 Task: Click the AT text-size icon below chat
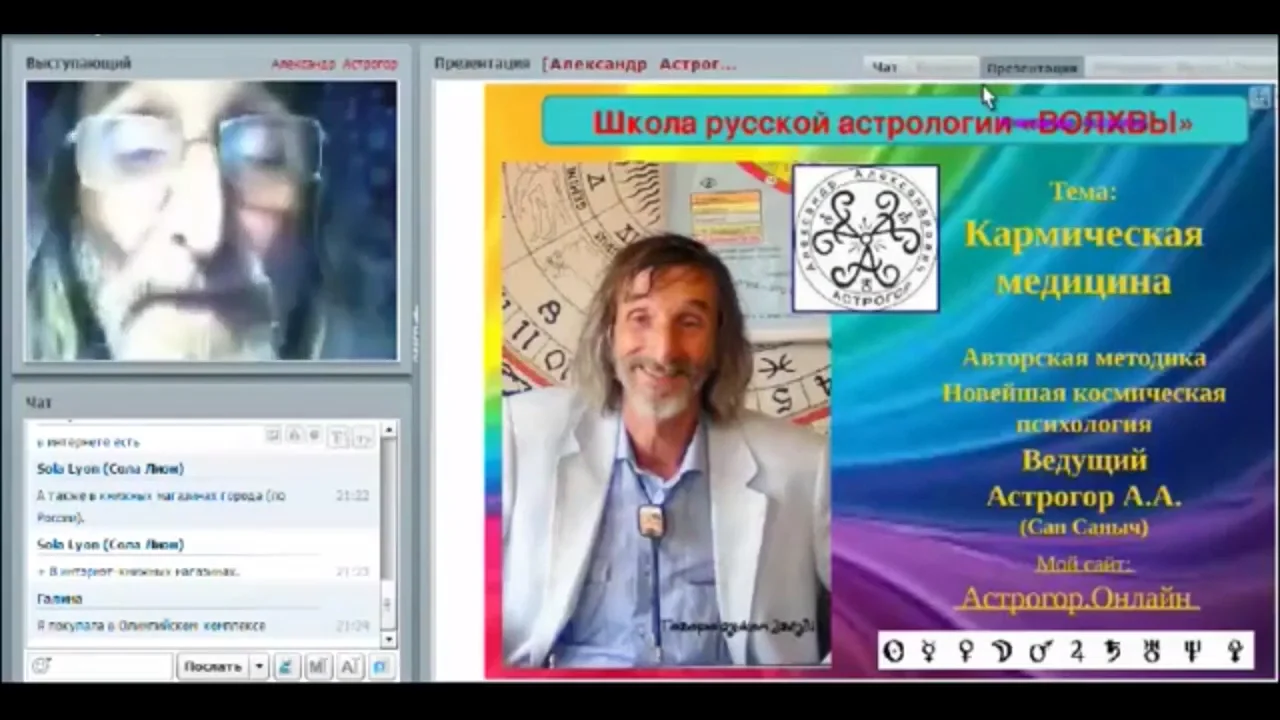pos(350,666)
